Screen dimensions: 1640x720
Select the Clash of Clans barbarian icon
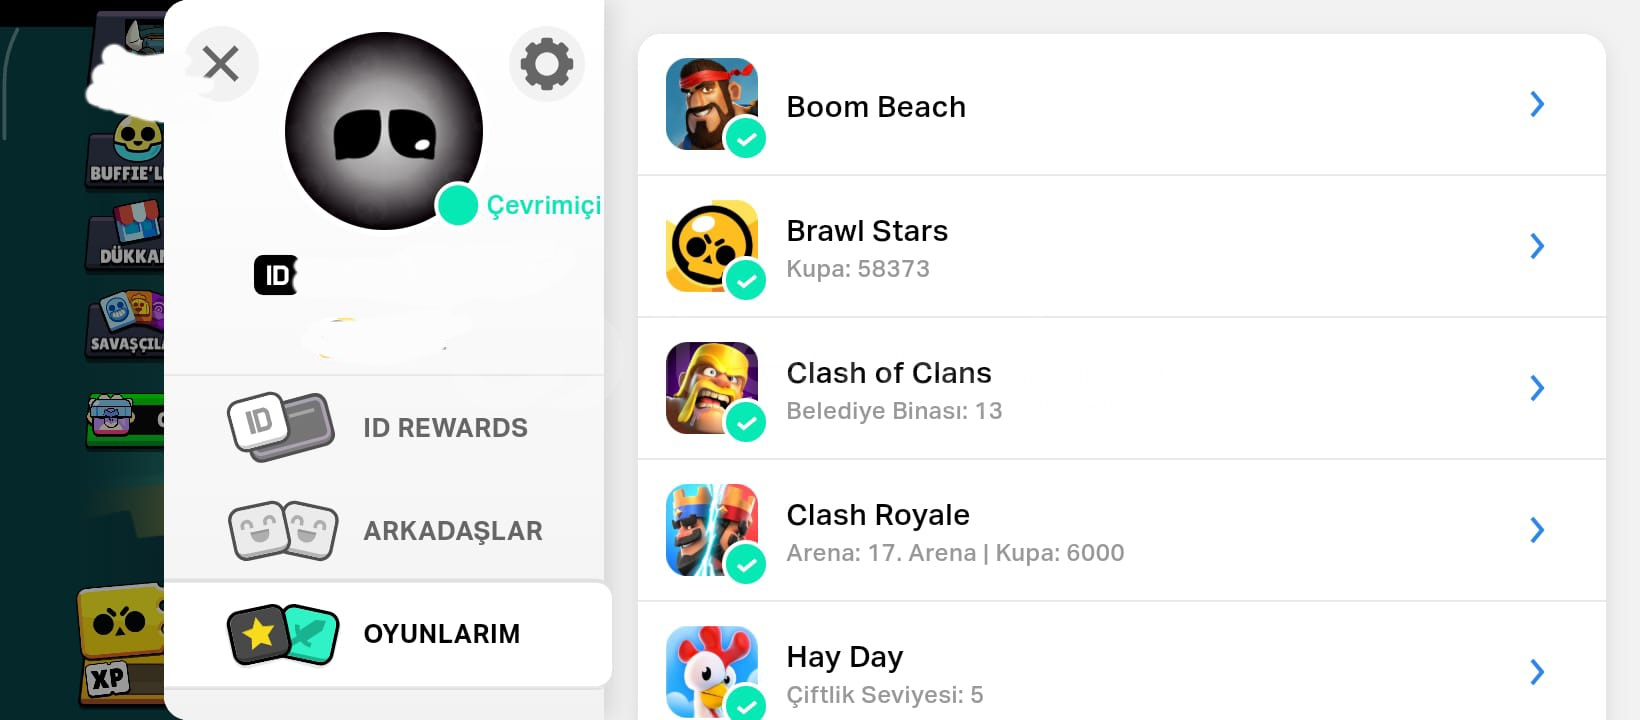(x=712, y=388)
